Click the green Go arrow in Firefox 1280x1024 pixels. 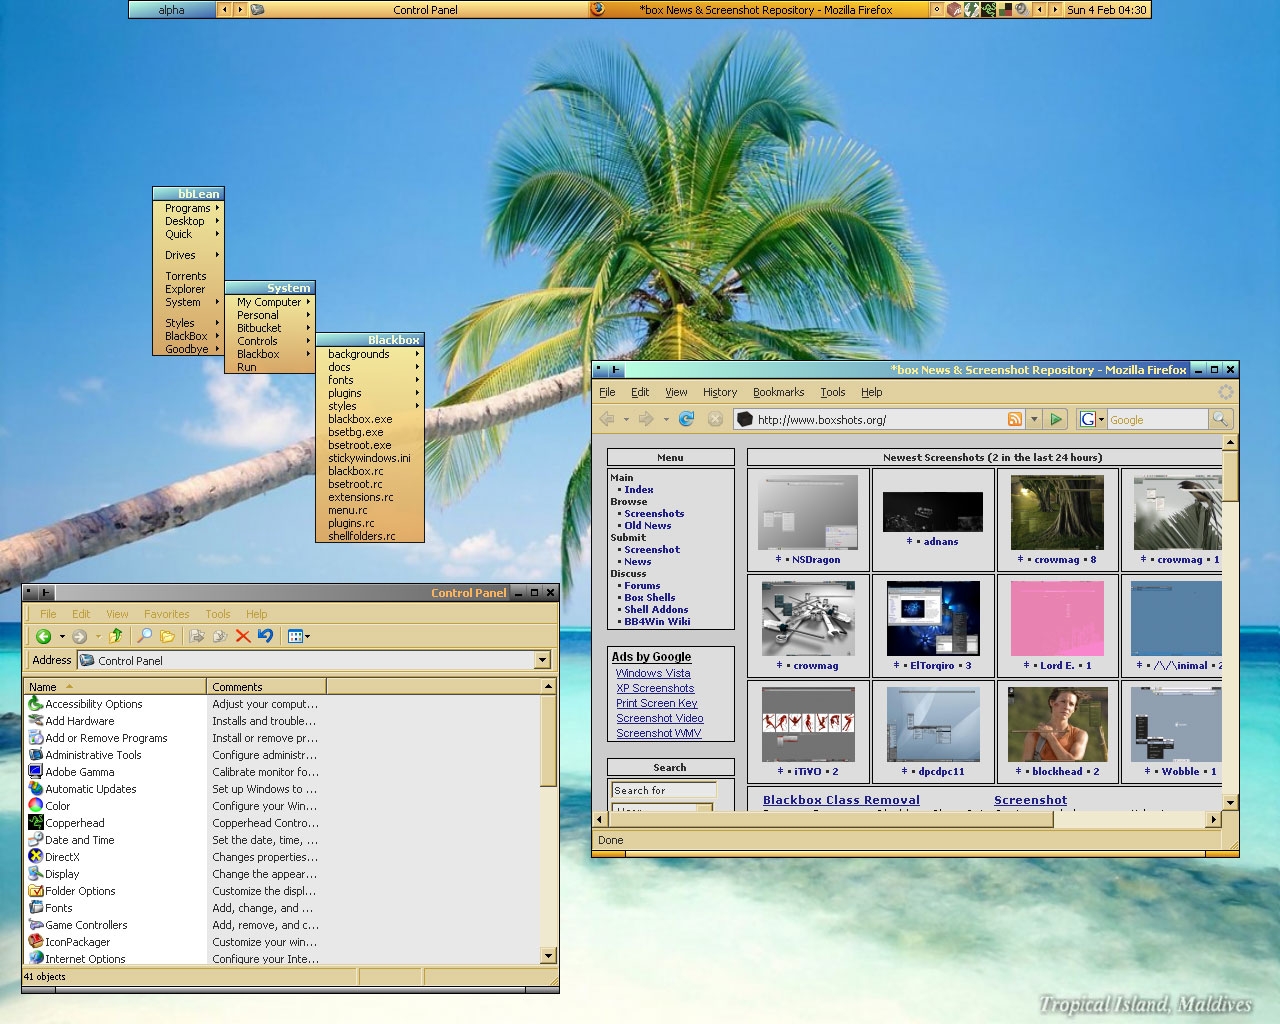point(1056,419)
